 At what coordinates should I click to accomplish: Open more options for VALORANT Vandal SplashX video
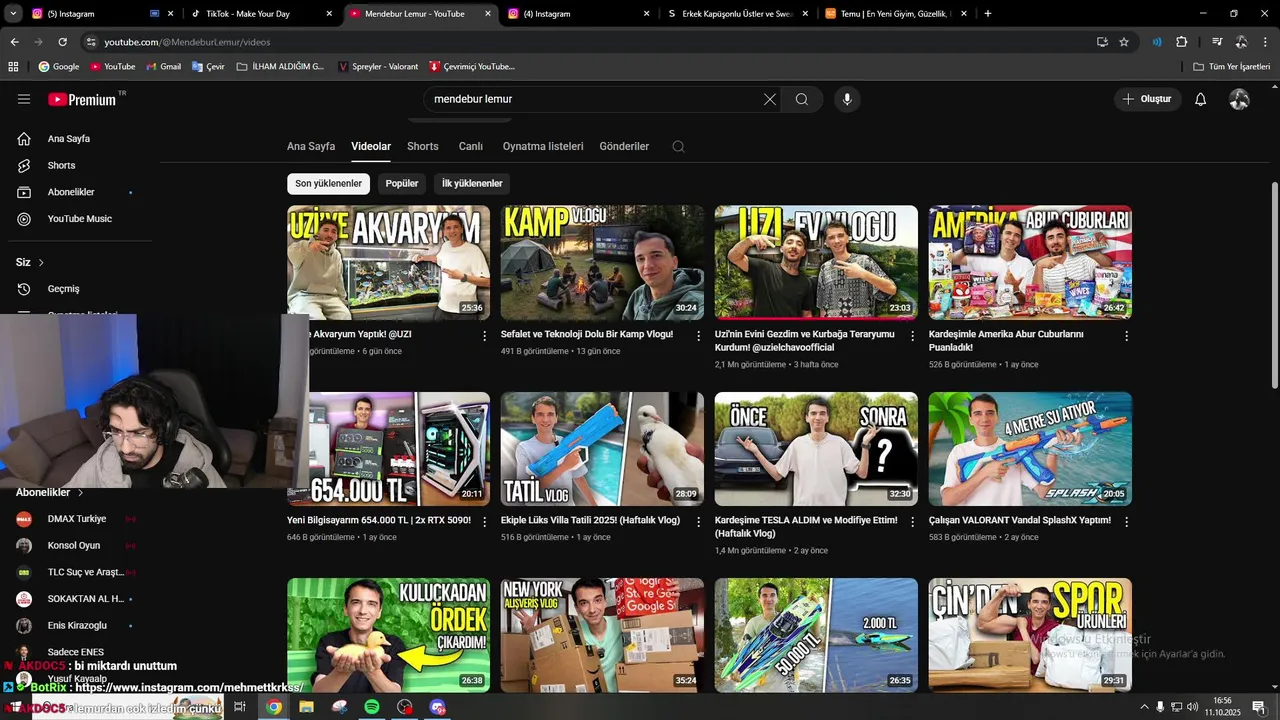point(1126,522)
